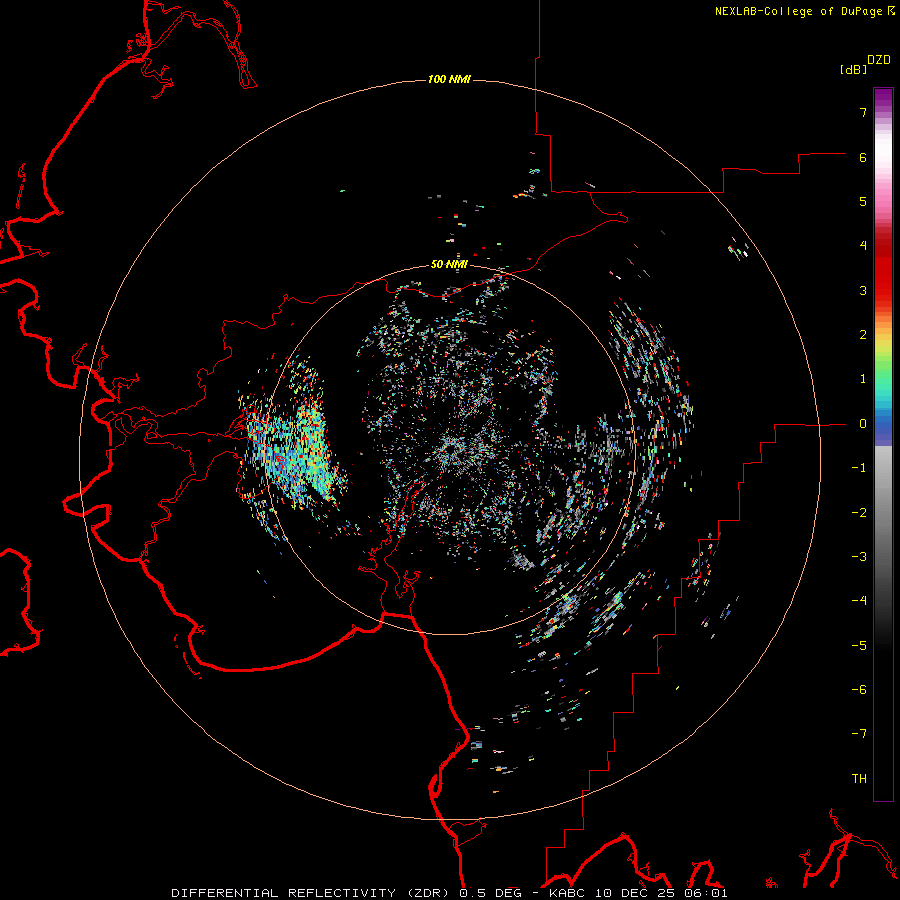Image resolution: width=900 pixels, height=900 pixels.
Task: Select the 5 dB tick label on the scale
Action: (x=863, y=201)
